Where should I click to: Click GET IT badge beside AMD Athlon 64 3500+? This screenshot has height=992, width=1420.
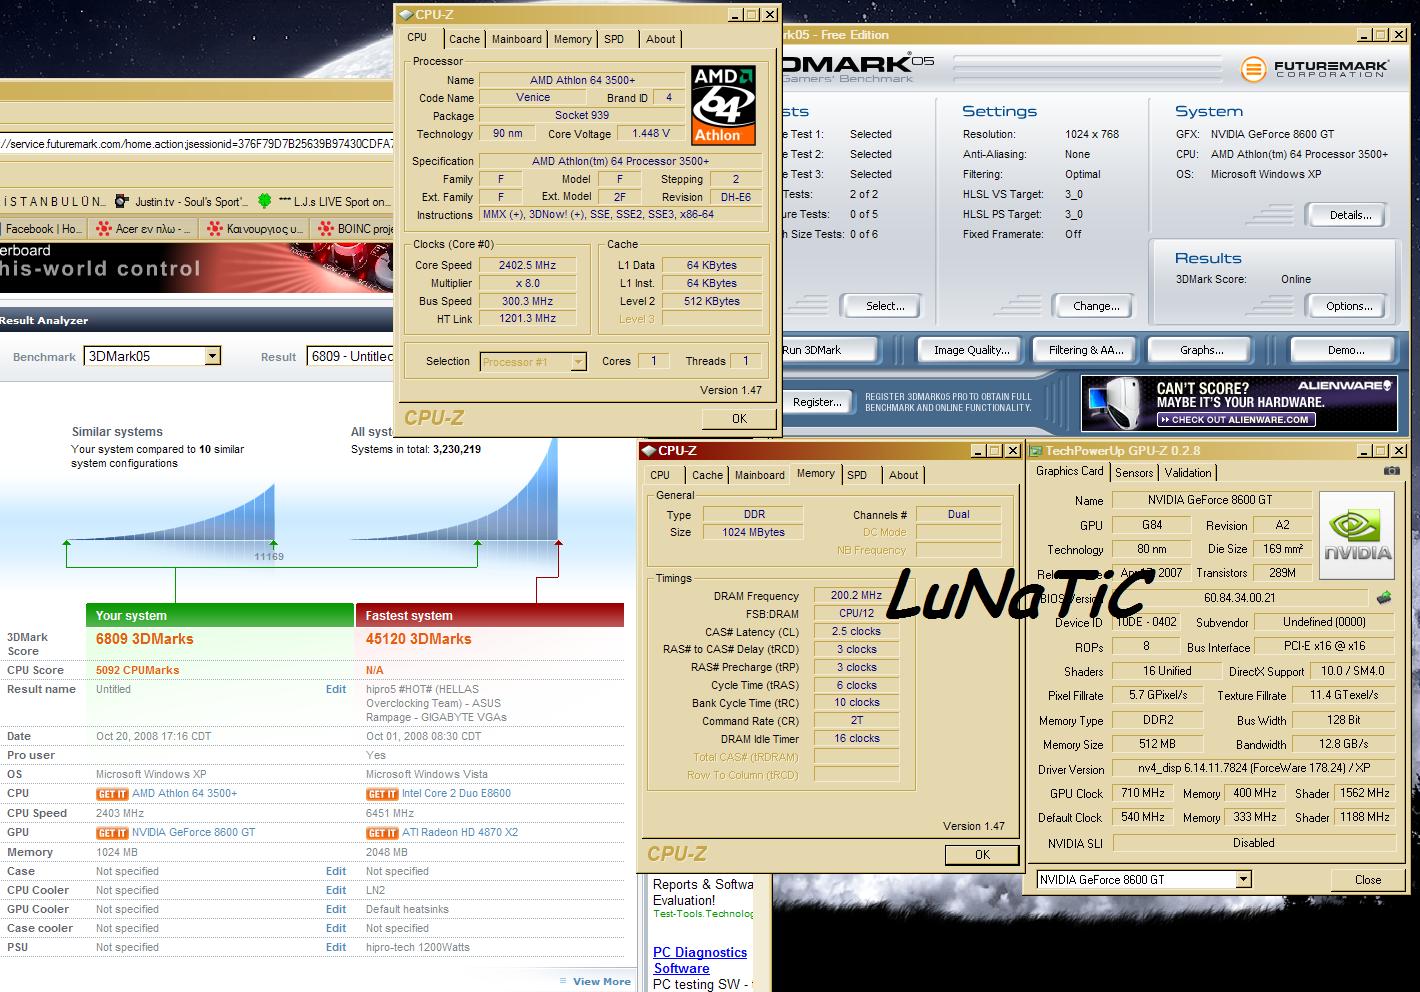coord(112,794)
